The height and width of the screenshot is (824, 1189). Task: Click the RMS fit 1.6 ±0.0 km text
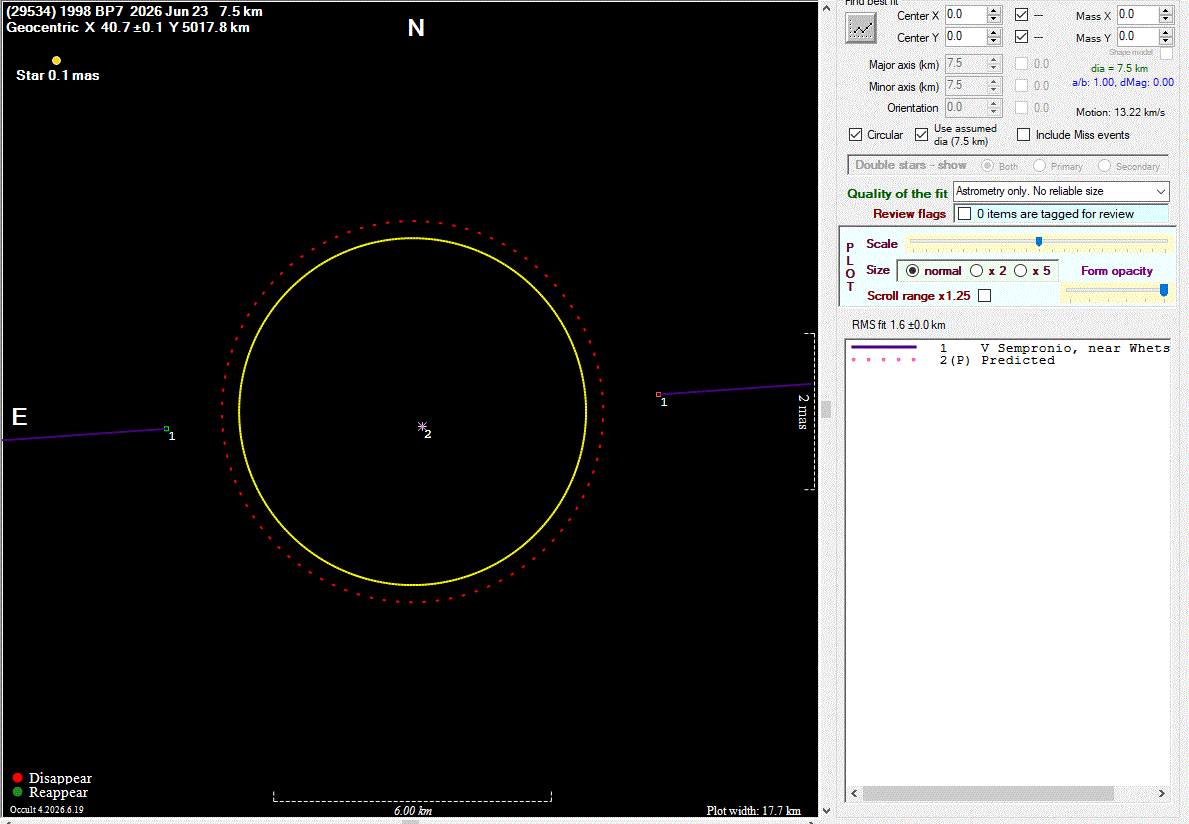pos(899,324)
